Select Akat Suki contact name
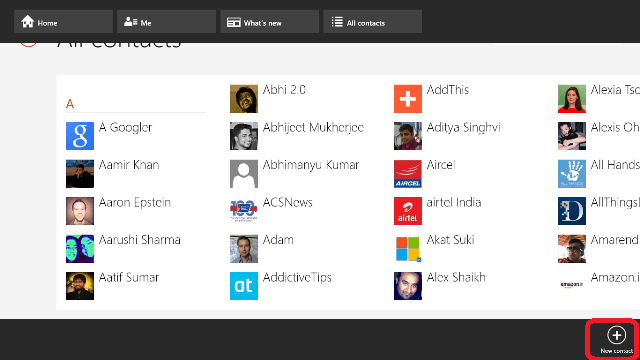This screenshot has width=640, height=360. [451, 240]
